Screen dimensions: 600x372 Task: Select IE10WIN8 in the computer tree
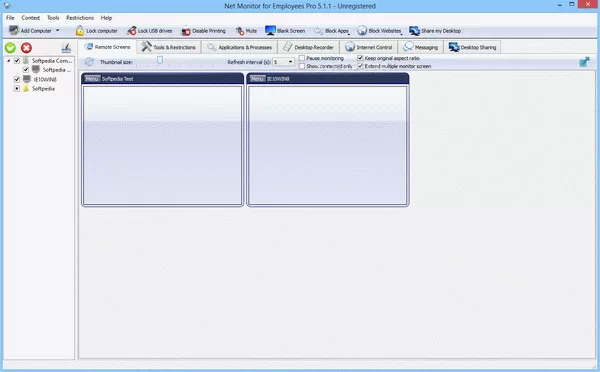[x=45, y=79]
